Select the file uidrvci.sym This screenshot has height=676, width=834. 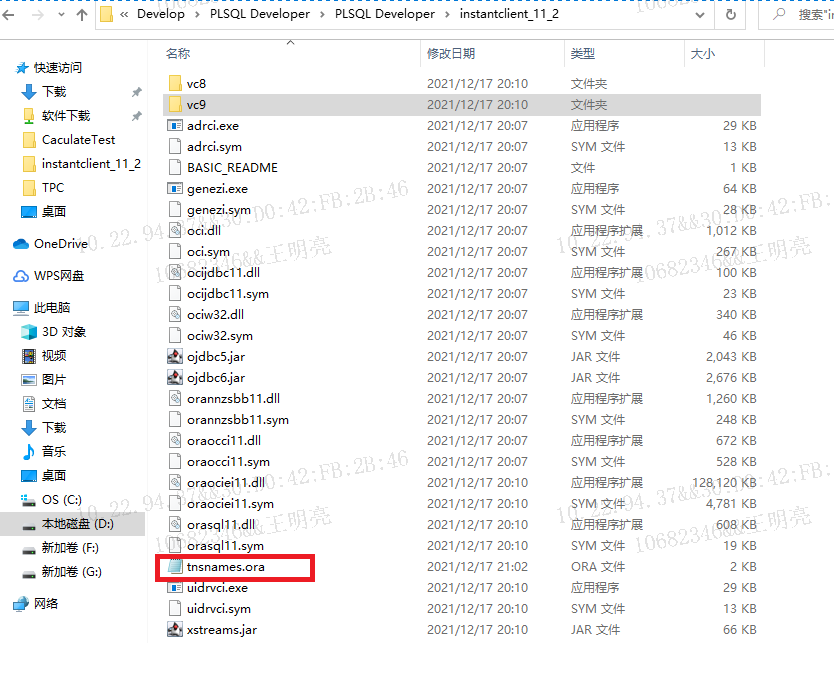tap(219, 608)
